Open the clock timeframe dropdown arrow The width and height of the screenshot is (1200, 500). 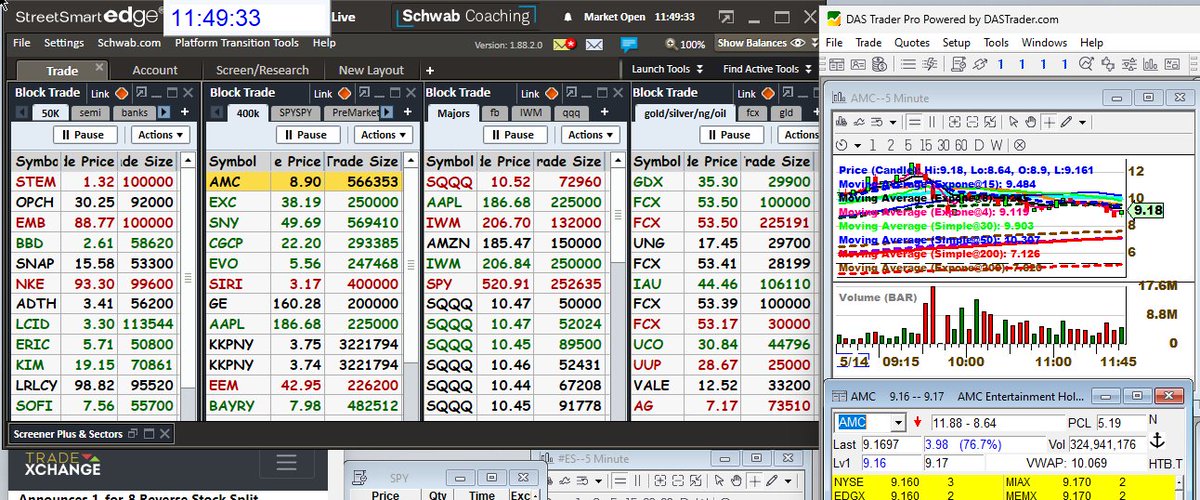(858, 145)
